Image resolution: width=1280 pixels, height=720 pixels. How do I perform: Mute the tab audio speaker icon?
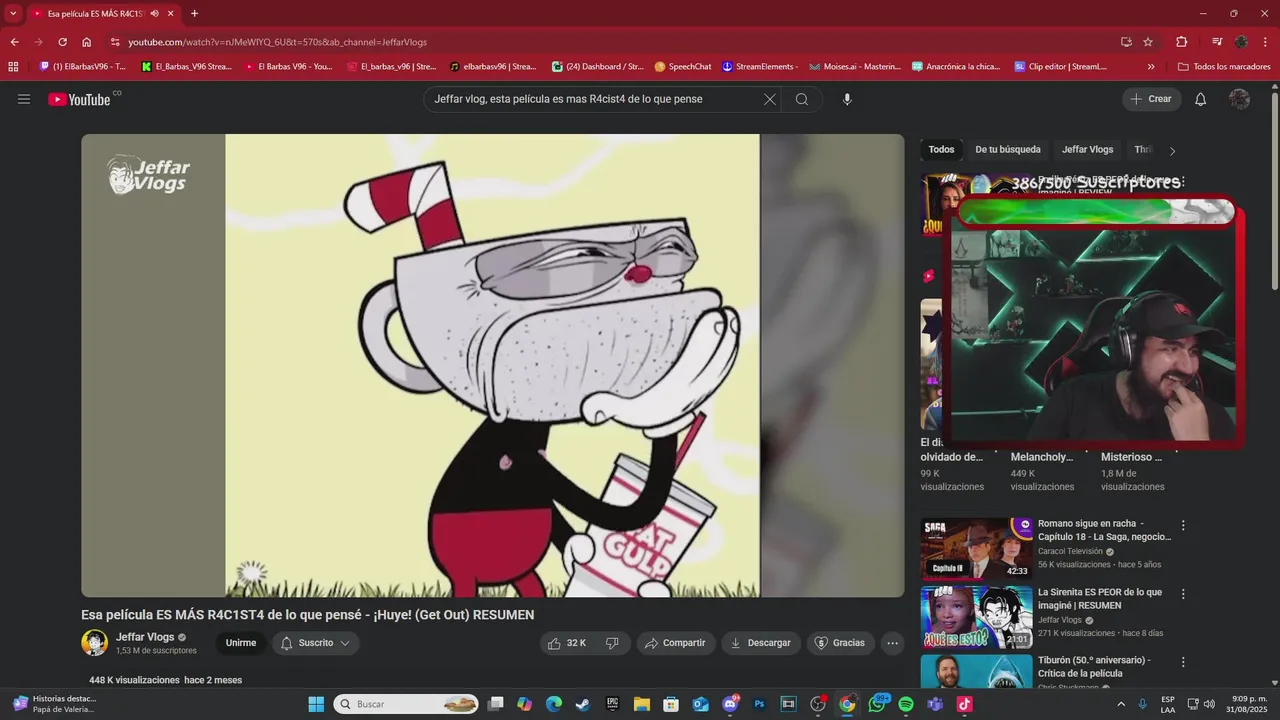tap(154, 13)
